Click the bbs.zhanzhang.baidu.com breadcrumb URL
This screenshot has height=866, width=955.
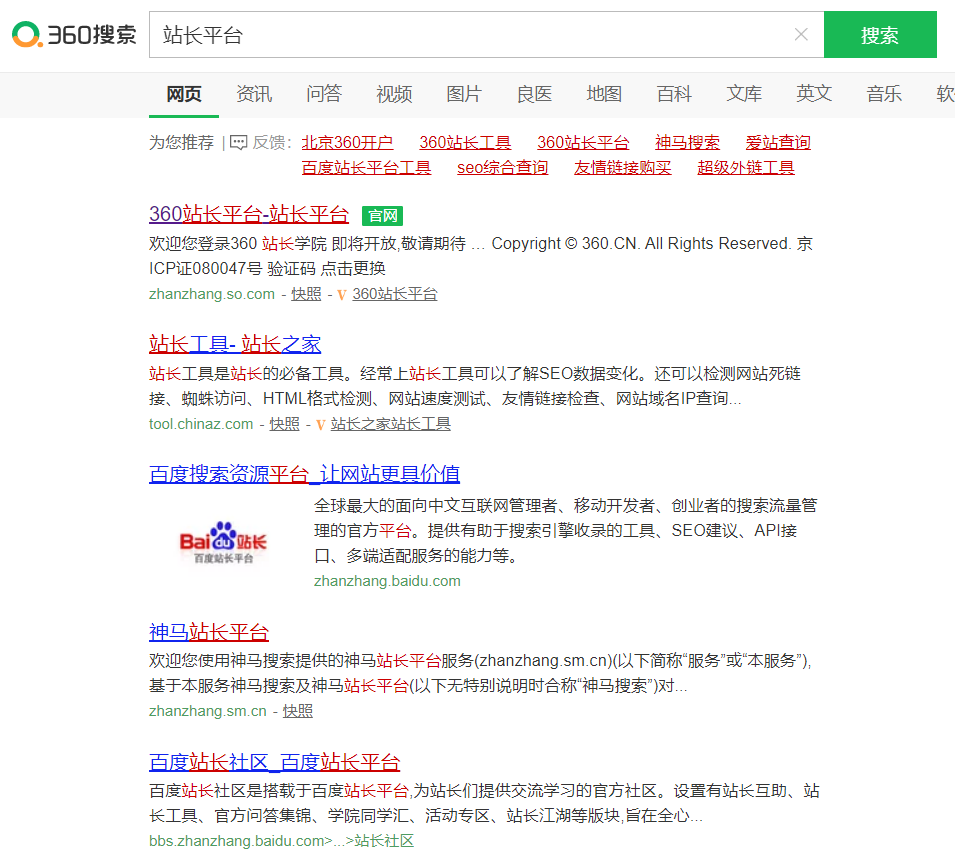point(281,841)
